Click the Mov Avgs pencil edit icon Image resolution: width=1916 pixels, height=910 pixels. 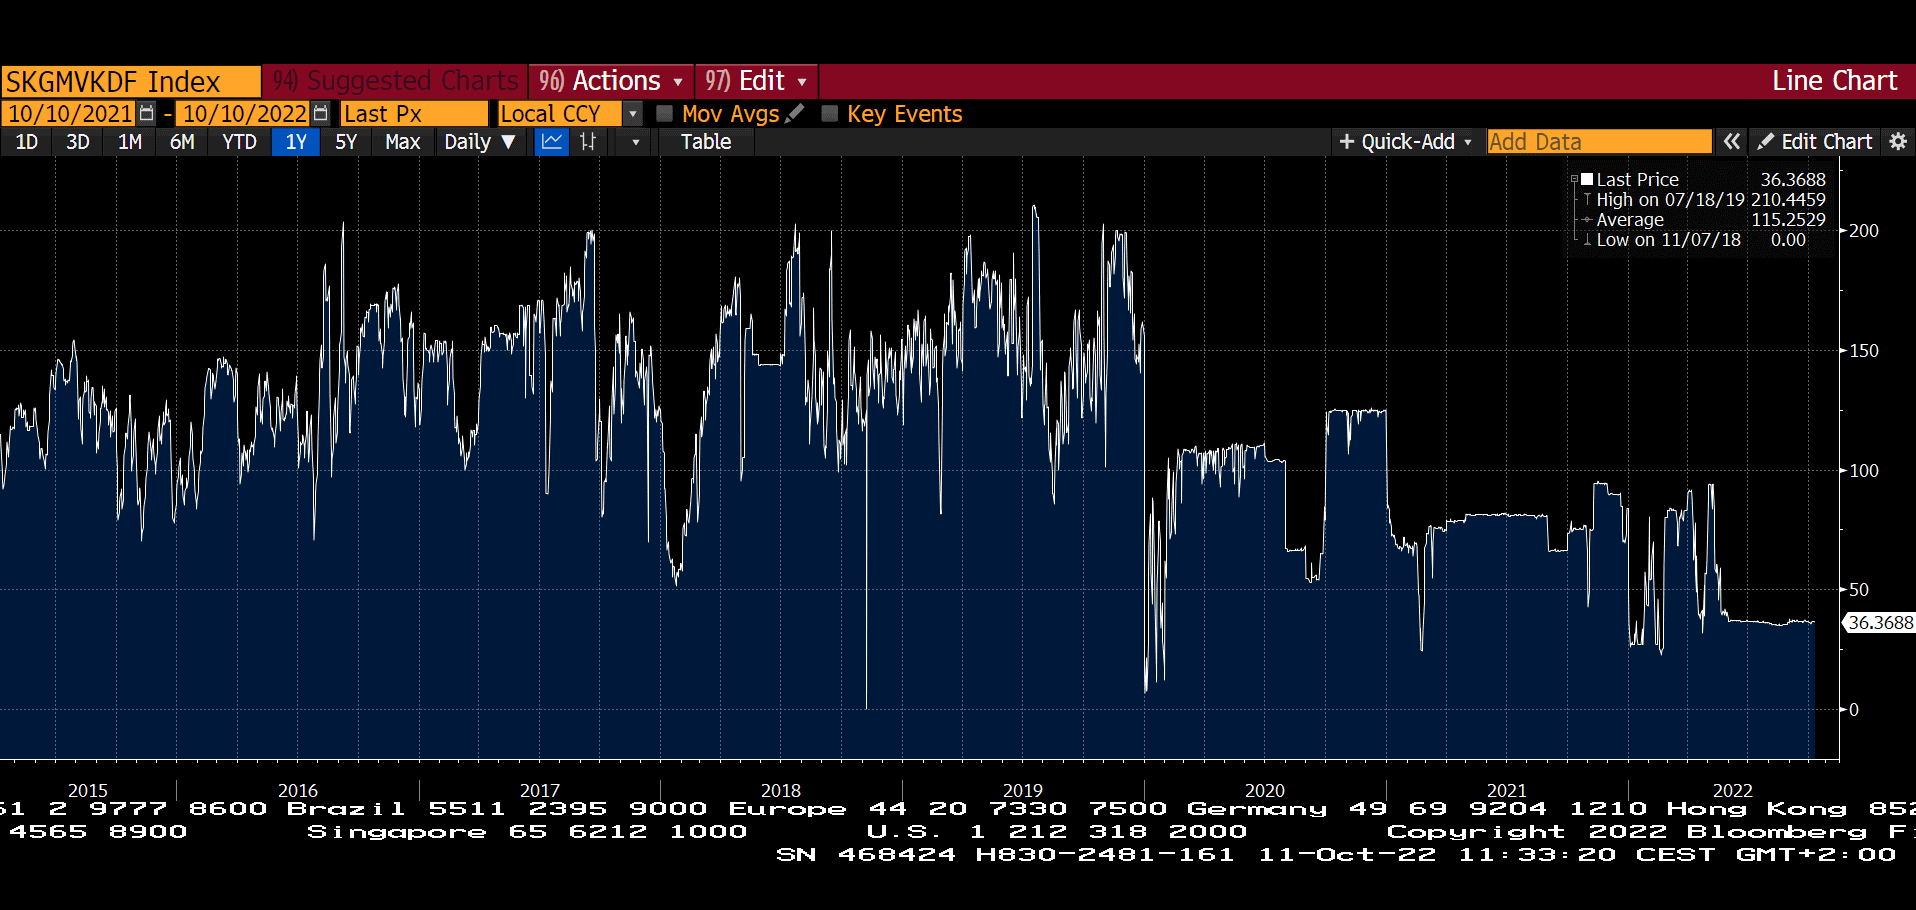pyautogui.click(x=795, y=114)
